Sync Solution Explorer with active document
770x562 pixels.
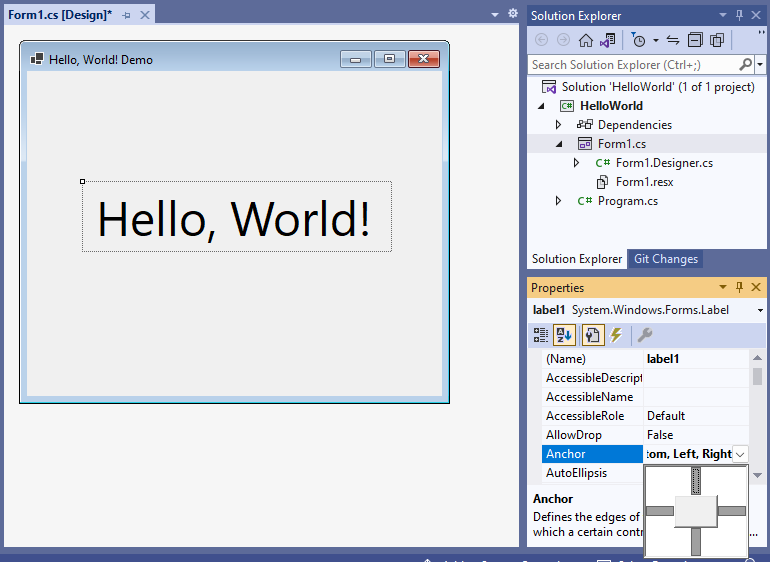pos(673,40)
